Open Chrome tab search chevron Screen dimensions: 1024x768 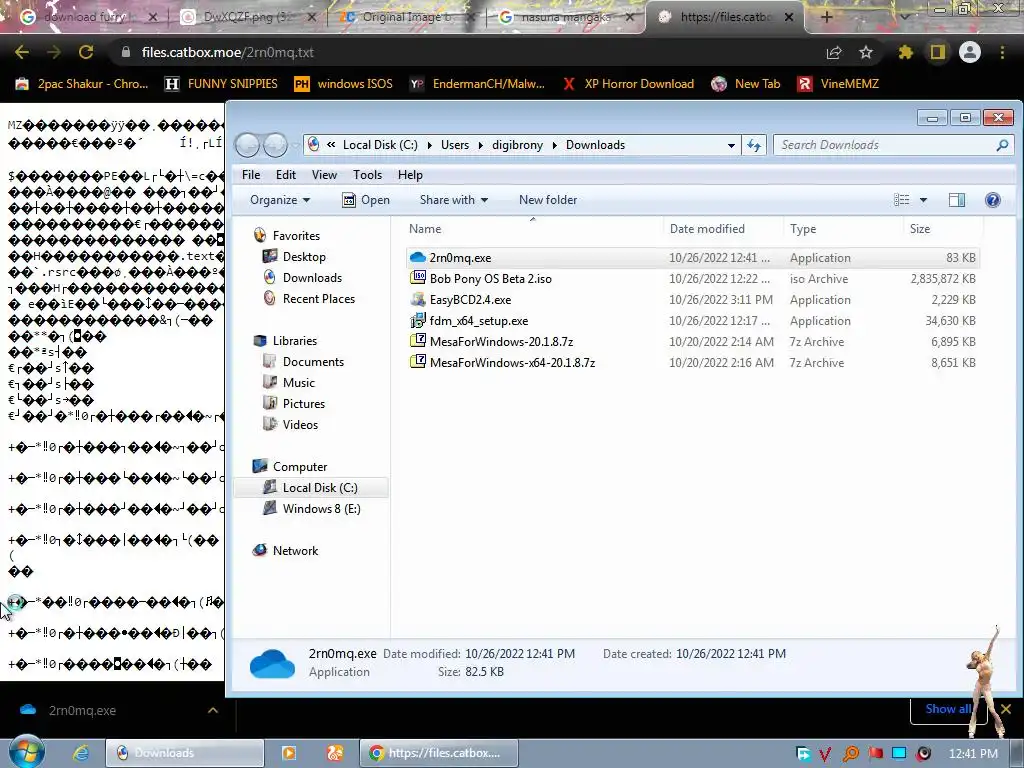pyautogui.click(x=905, y=18)
